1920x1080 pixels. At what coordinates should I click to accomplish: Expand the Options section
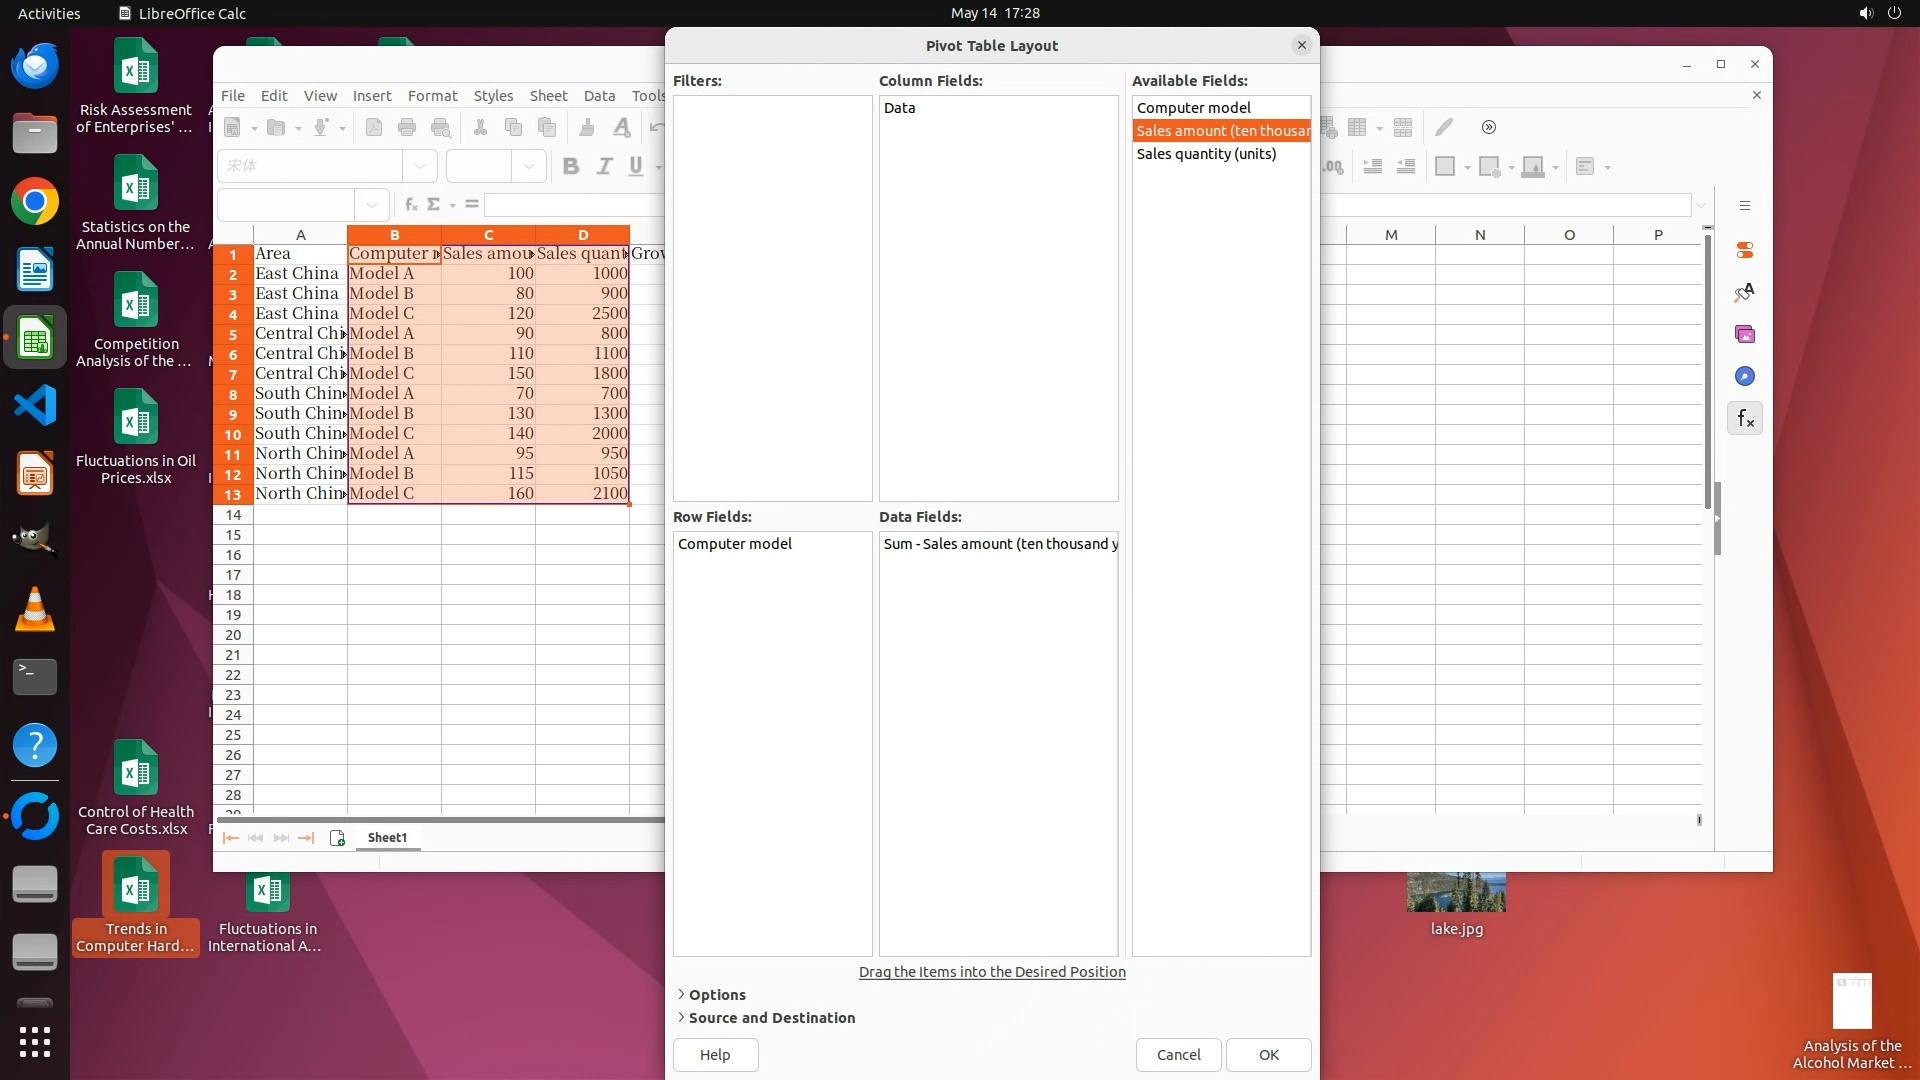coord(716,994)
